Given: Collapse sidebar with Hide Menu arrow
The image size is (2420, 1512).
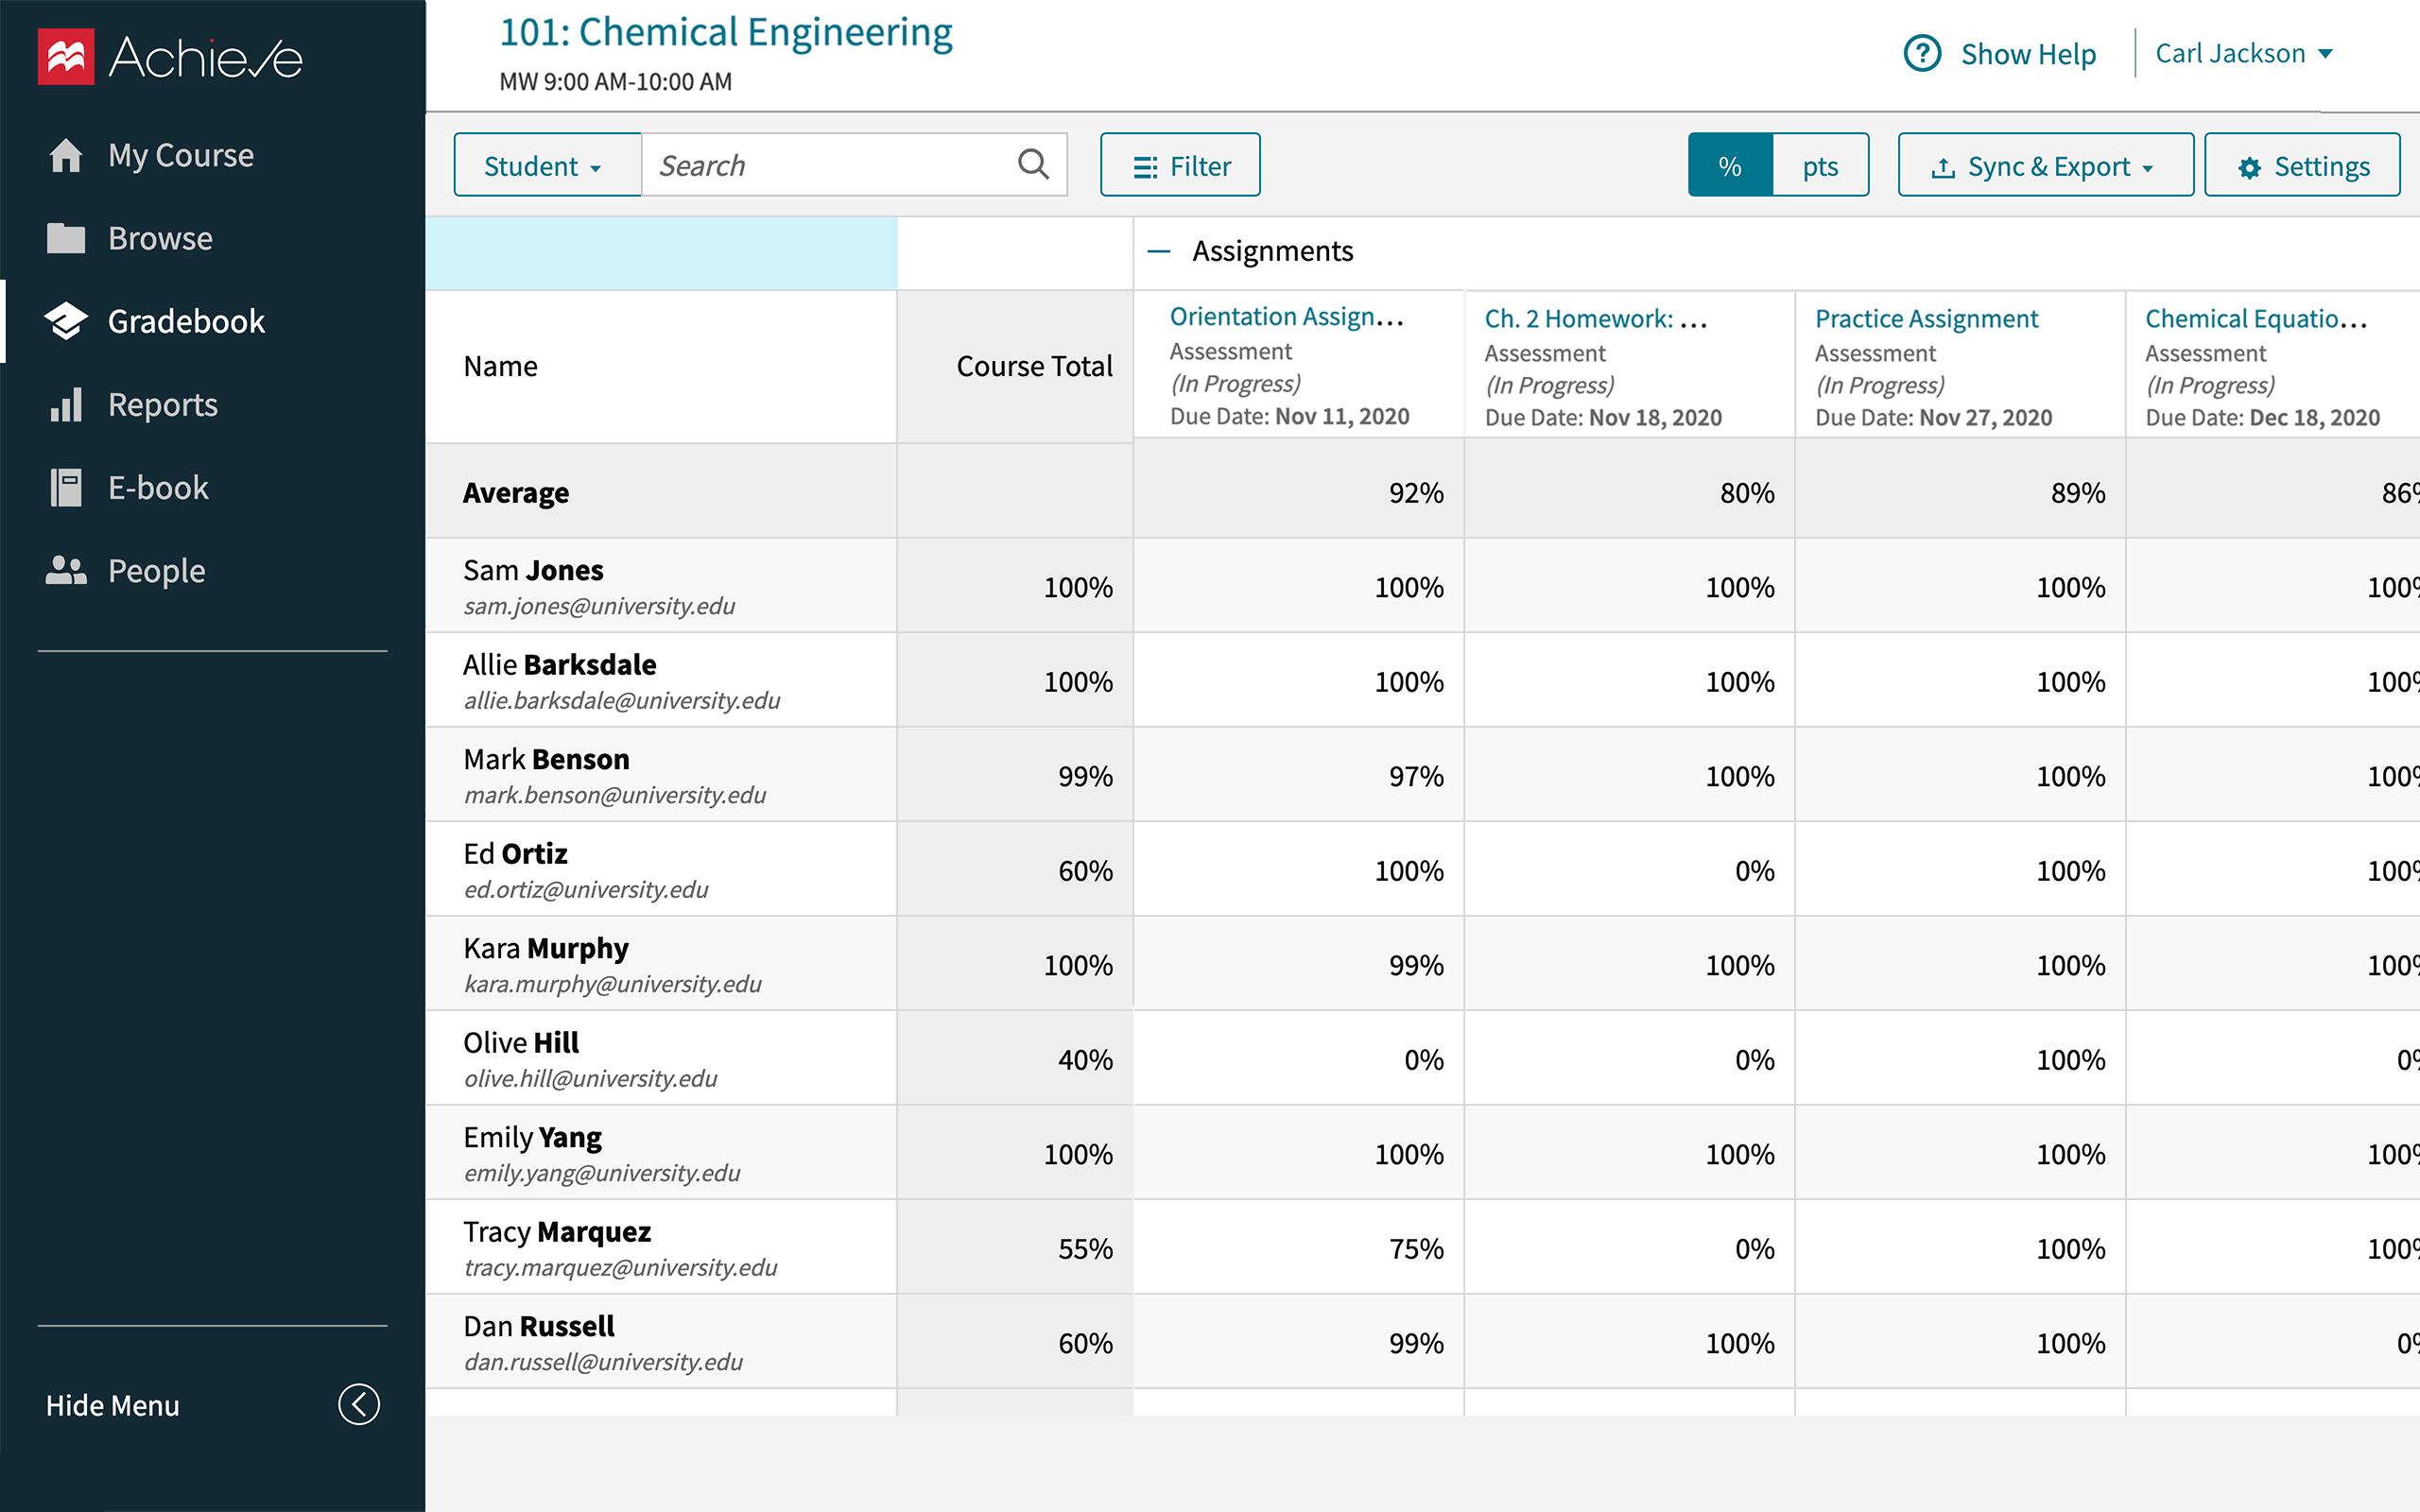Looking at the screenshot, I should (x=358, y=1404).
